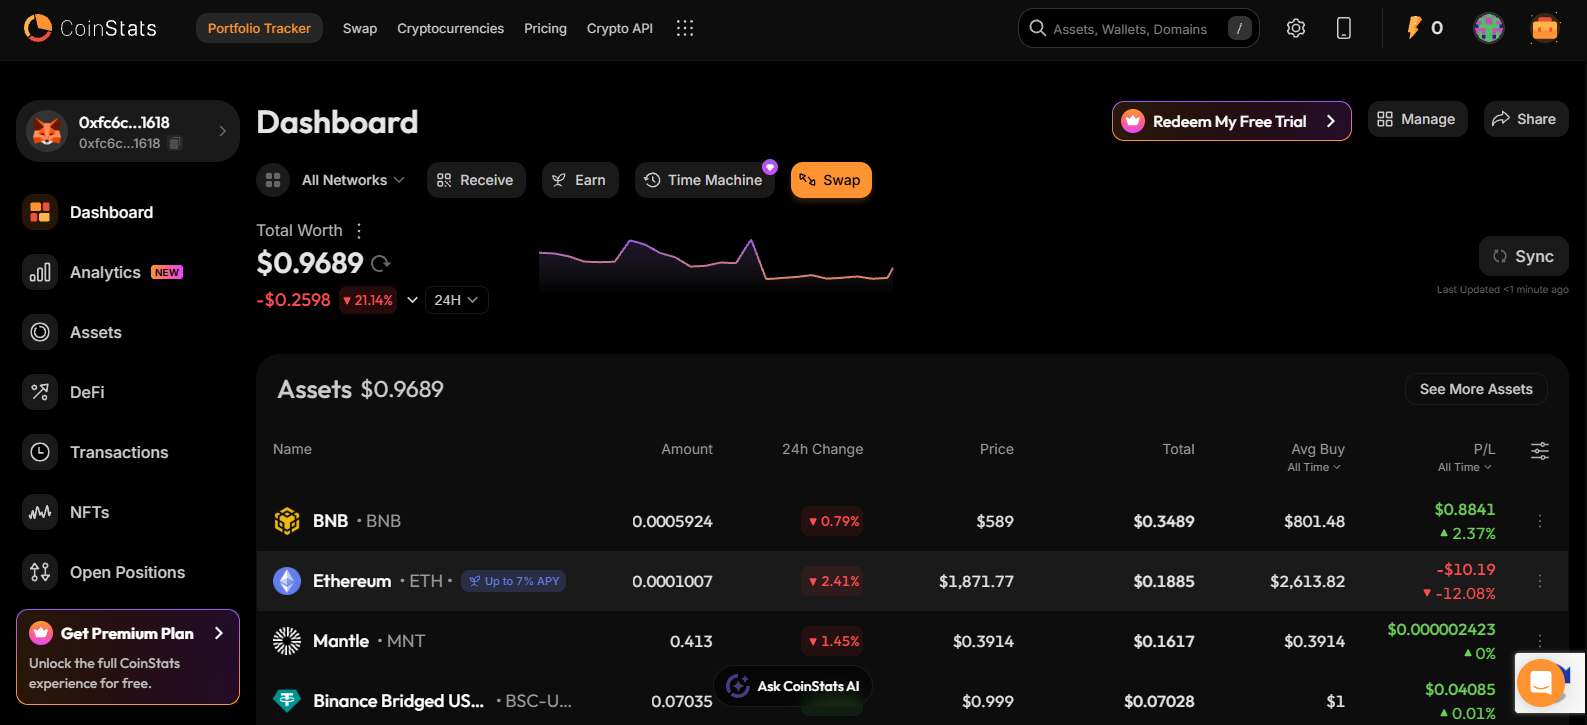
Task: Click the Mantle price $0.3914 cell
Action: (983, 641)
